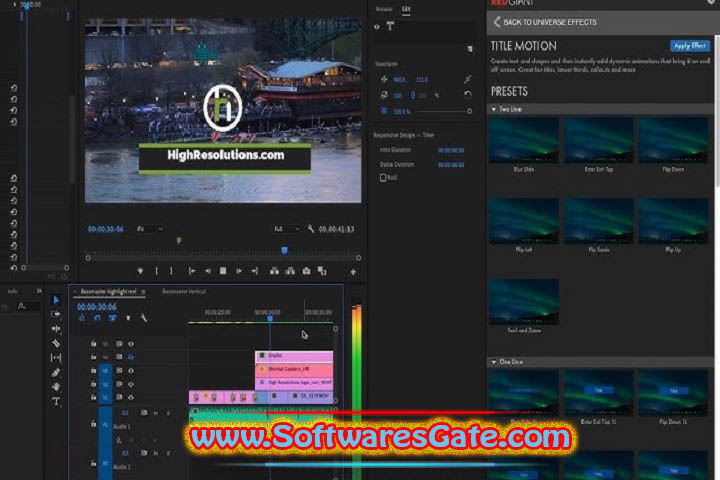Screen dimensions: 720x480
Task: Go back to Universe Effects
Action: click(x=545, y=22)
